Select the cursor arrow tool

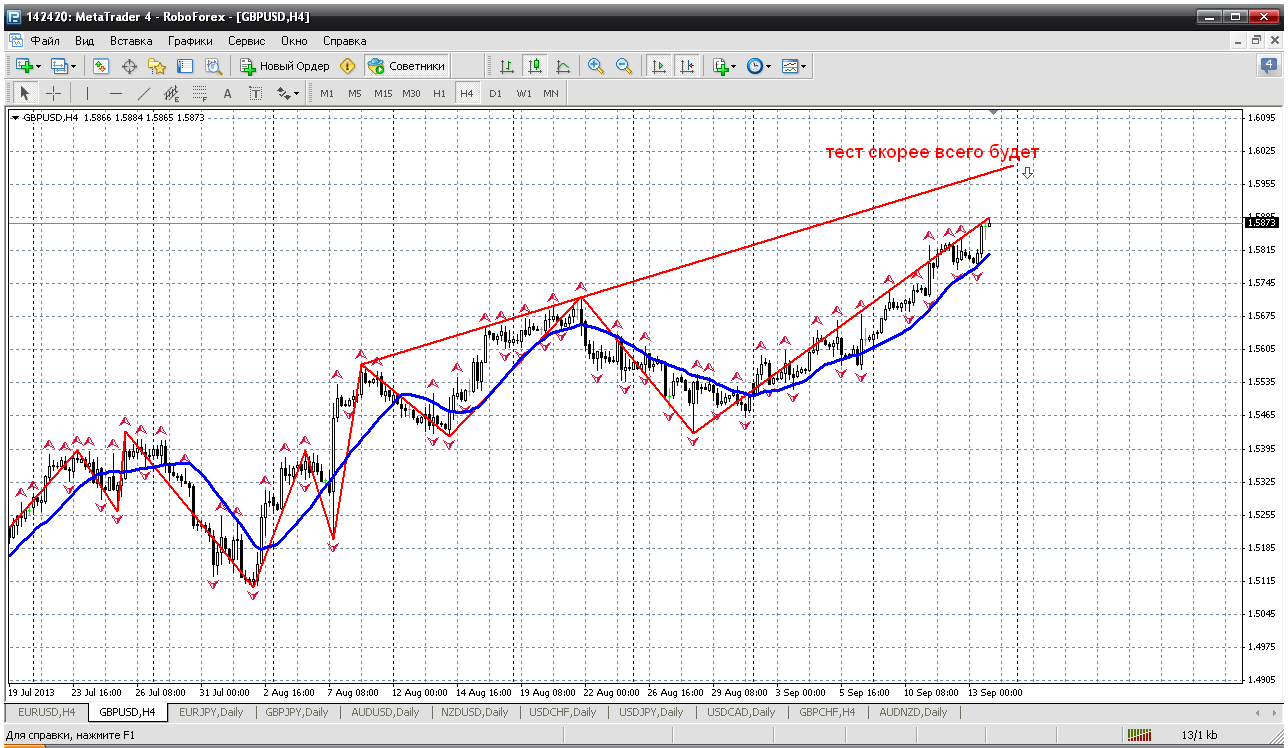pos(25,93)
